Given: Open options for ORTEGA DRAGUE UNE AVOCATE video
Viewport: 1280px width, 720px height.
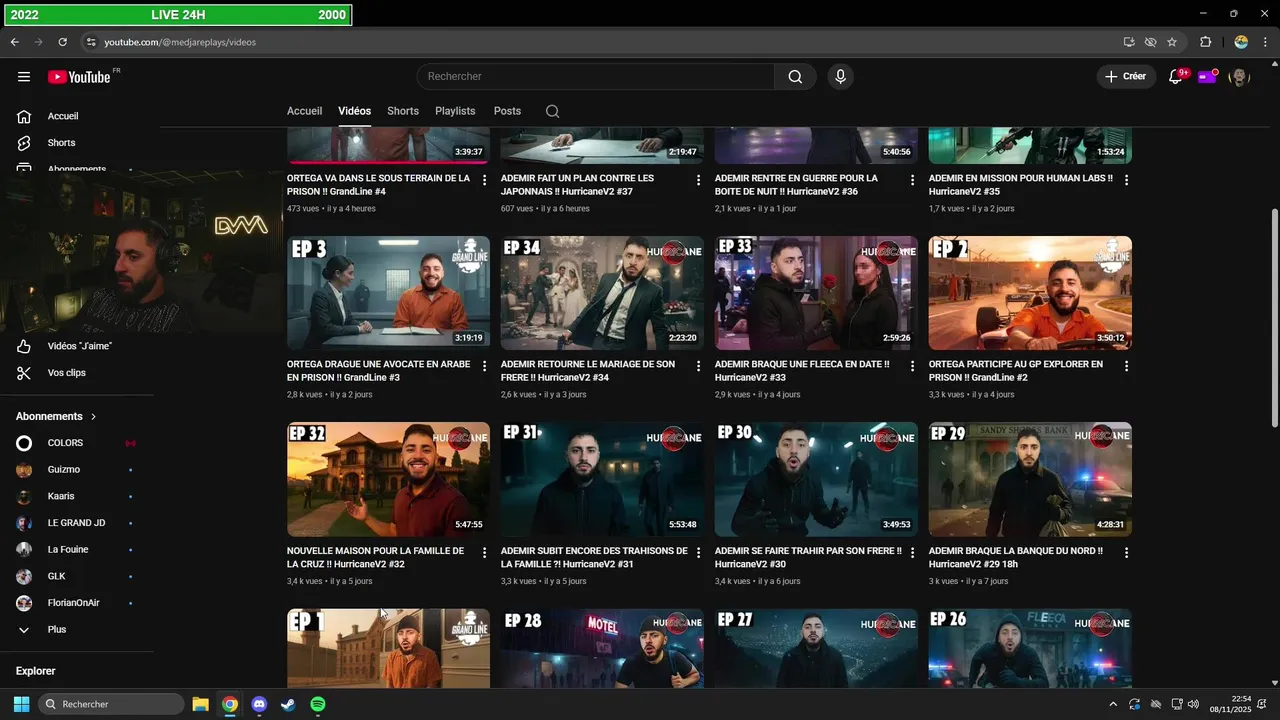Looking at the screenshot, I should click(x=485, y=366).
